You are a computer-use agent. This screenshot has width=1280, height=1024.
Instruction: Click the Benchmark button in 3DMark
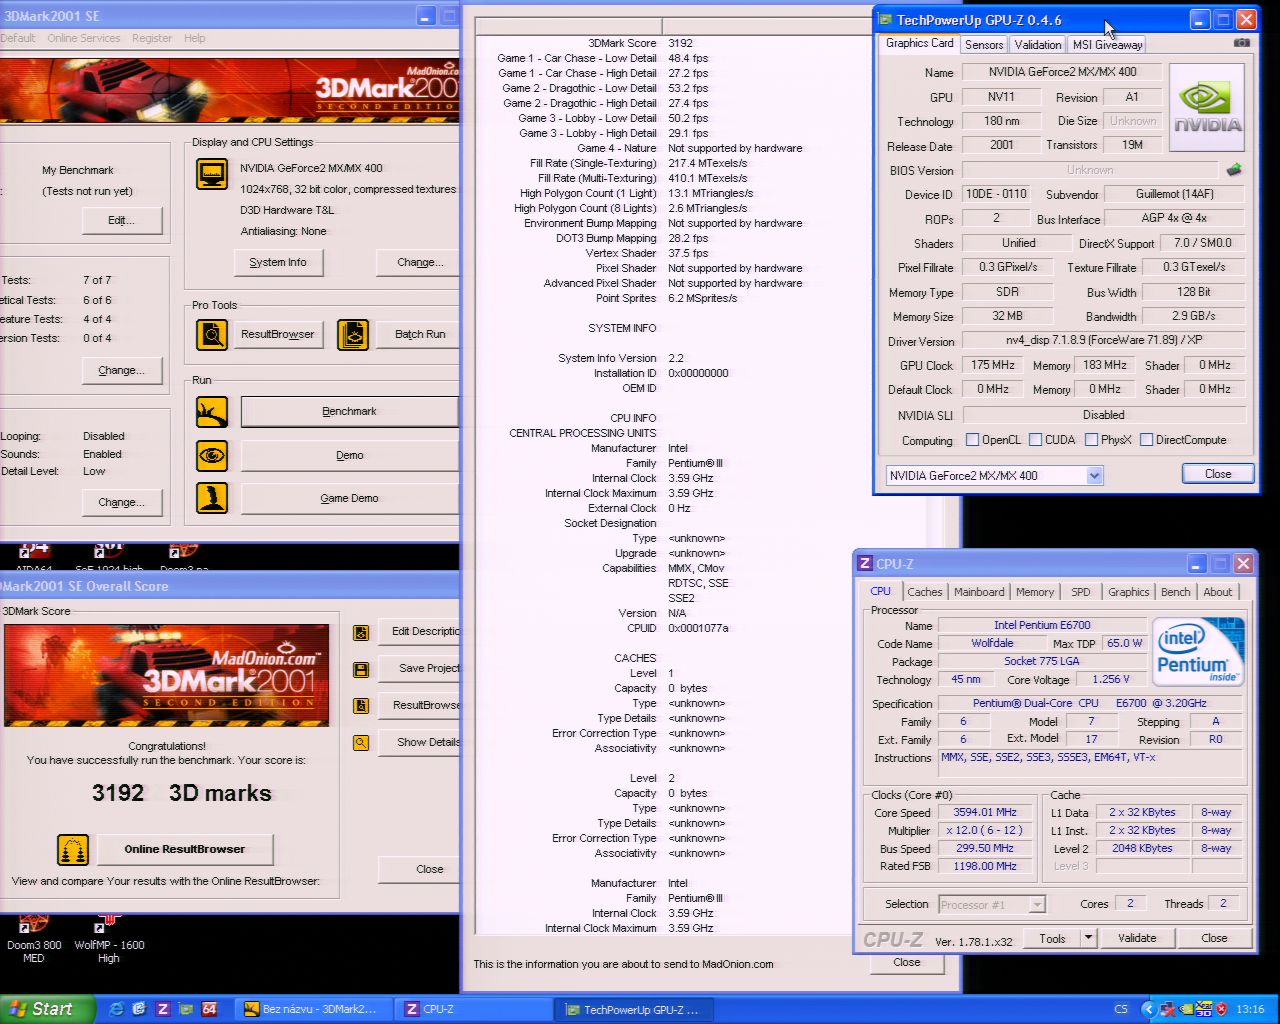click(x=349, y=411)
